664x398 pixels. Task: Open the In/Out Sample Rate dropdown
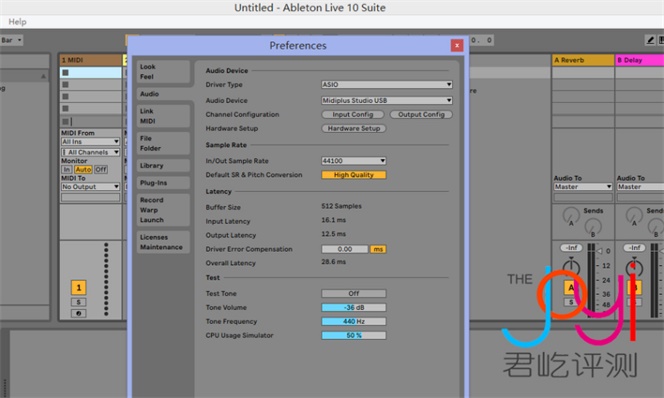tap(354, 161)
